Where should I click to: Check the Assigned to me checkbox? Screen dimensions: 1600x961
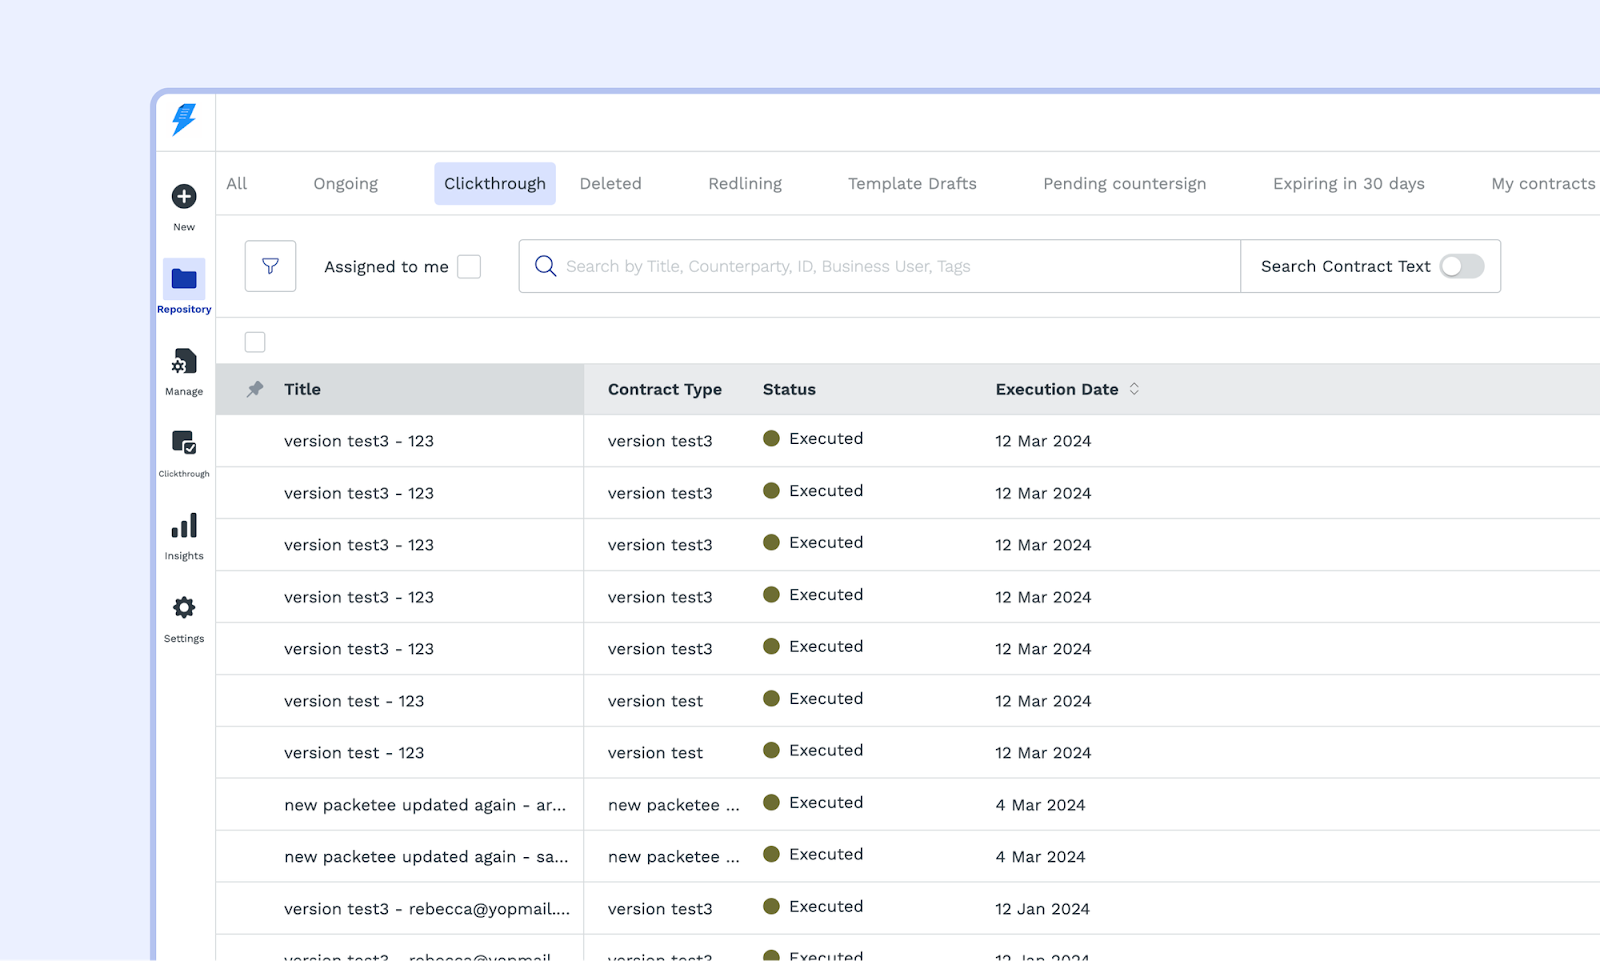click(469, 266)
